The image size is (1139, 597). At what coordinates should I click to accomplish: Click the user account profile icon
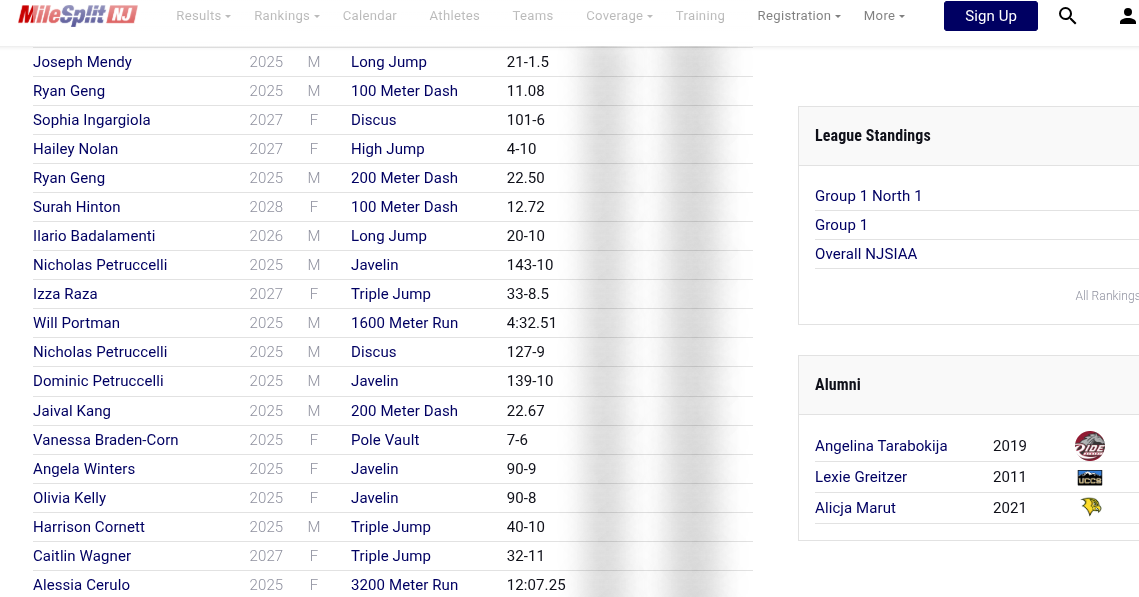(x=1127, y=16)
